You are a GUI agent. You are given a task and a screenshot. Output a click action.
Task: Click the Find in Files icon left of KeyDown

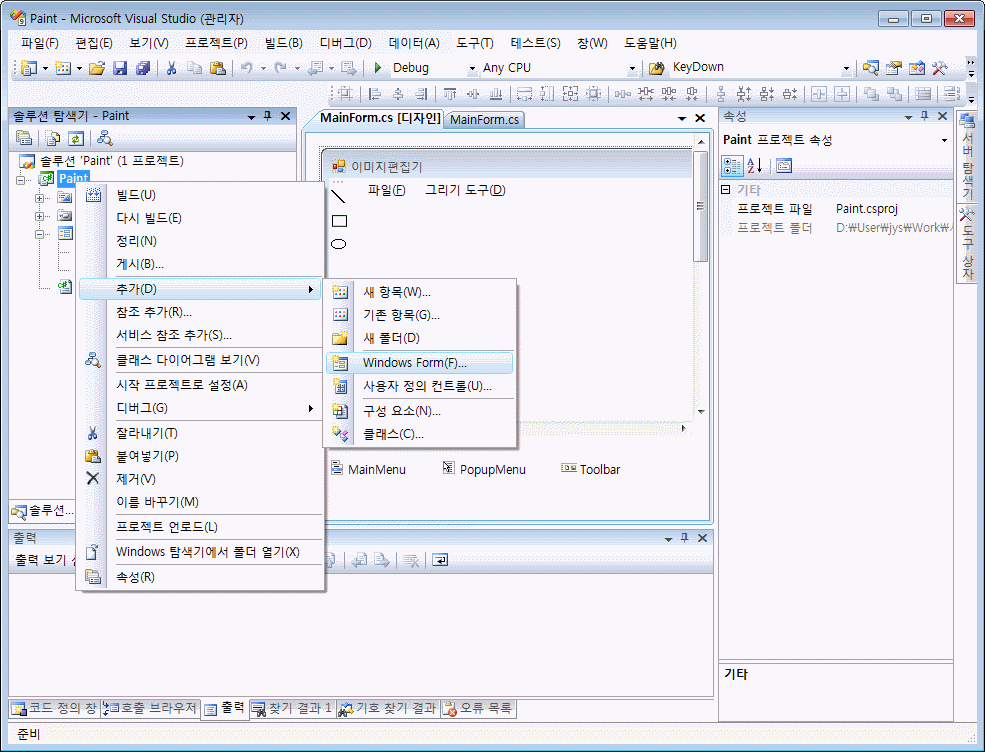tap(656, 68)
